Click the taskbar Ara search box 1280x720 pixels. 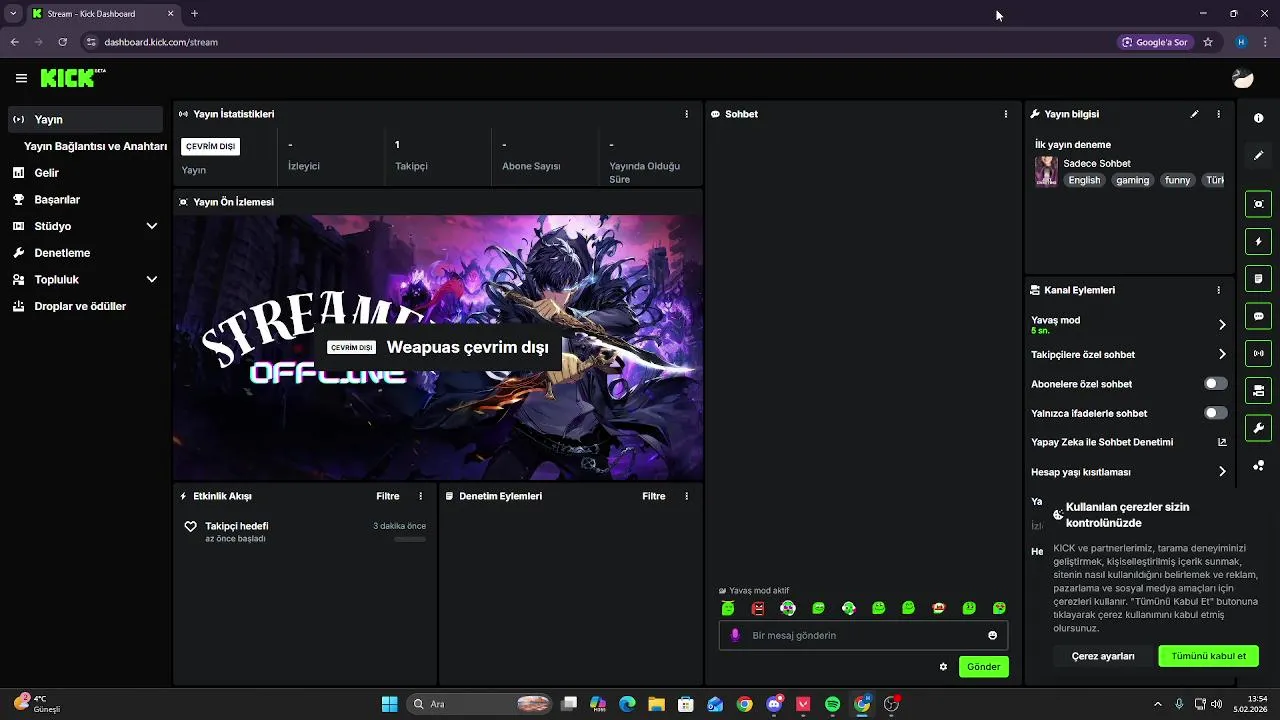point(481,704)
